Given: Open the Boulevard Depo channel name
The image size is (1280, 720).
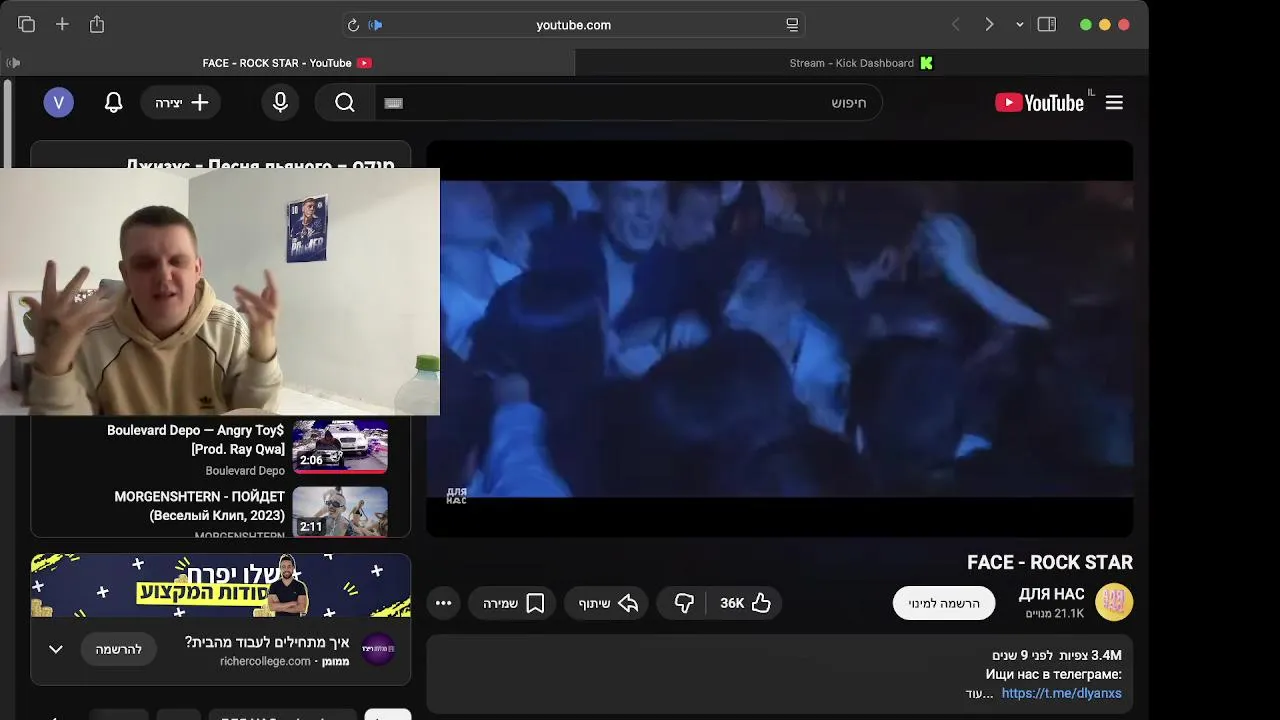Looking at the screenshot, I should (x=245, y=471).
